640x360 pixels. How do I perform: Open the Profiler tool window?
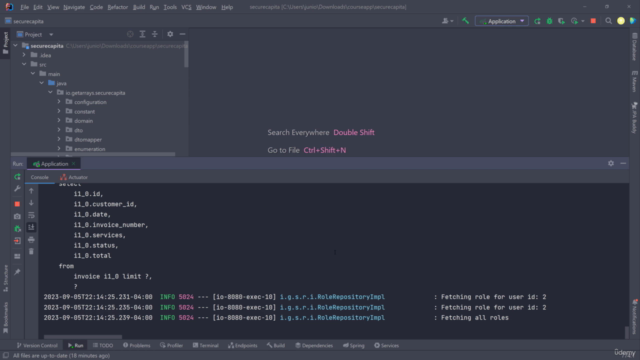pyautogui.click(x=171, y=345)
